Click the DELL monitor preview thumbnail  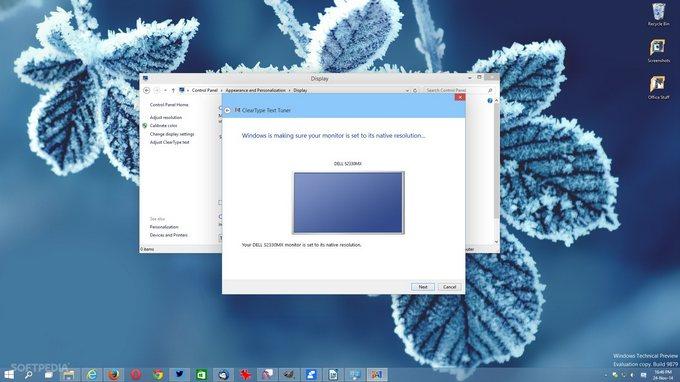pyautogui.click(x=348, y=203)
